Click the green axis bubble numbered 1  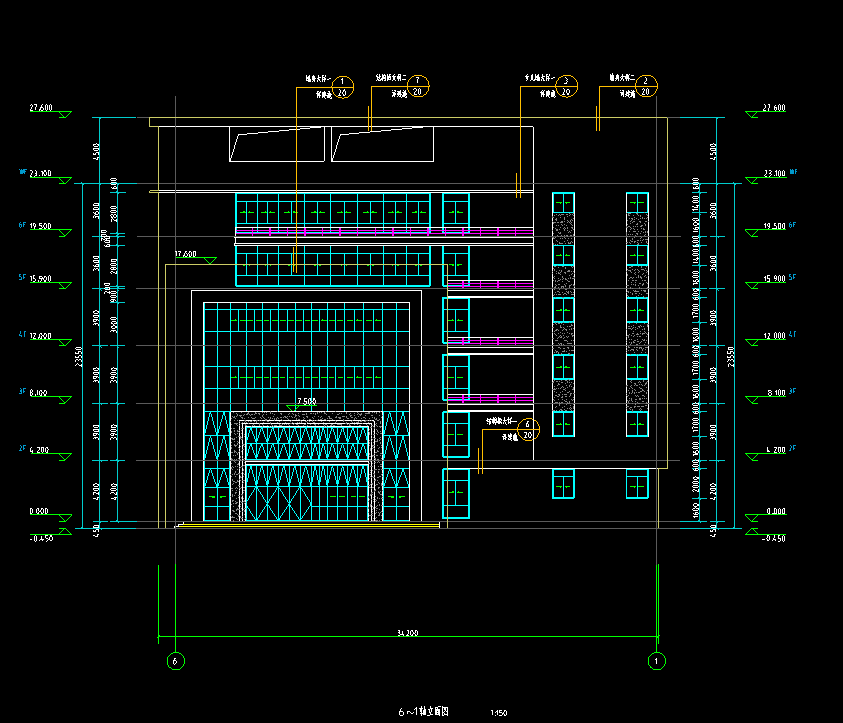(x=656, y=661)
